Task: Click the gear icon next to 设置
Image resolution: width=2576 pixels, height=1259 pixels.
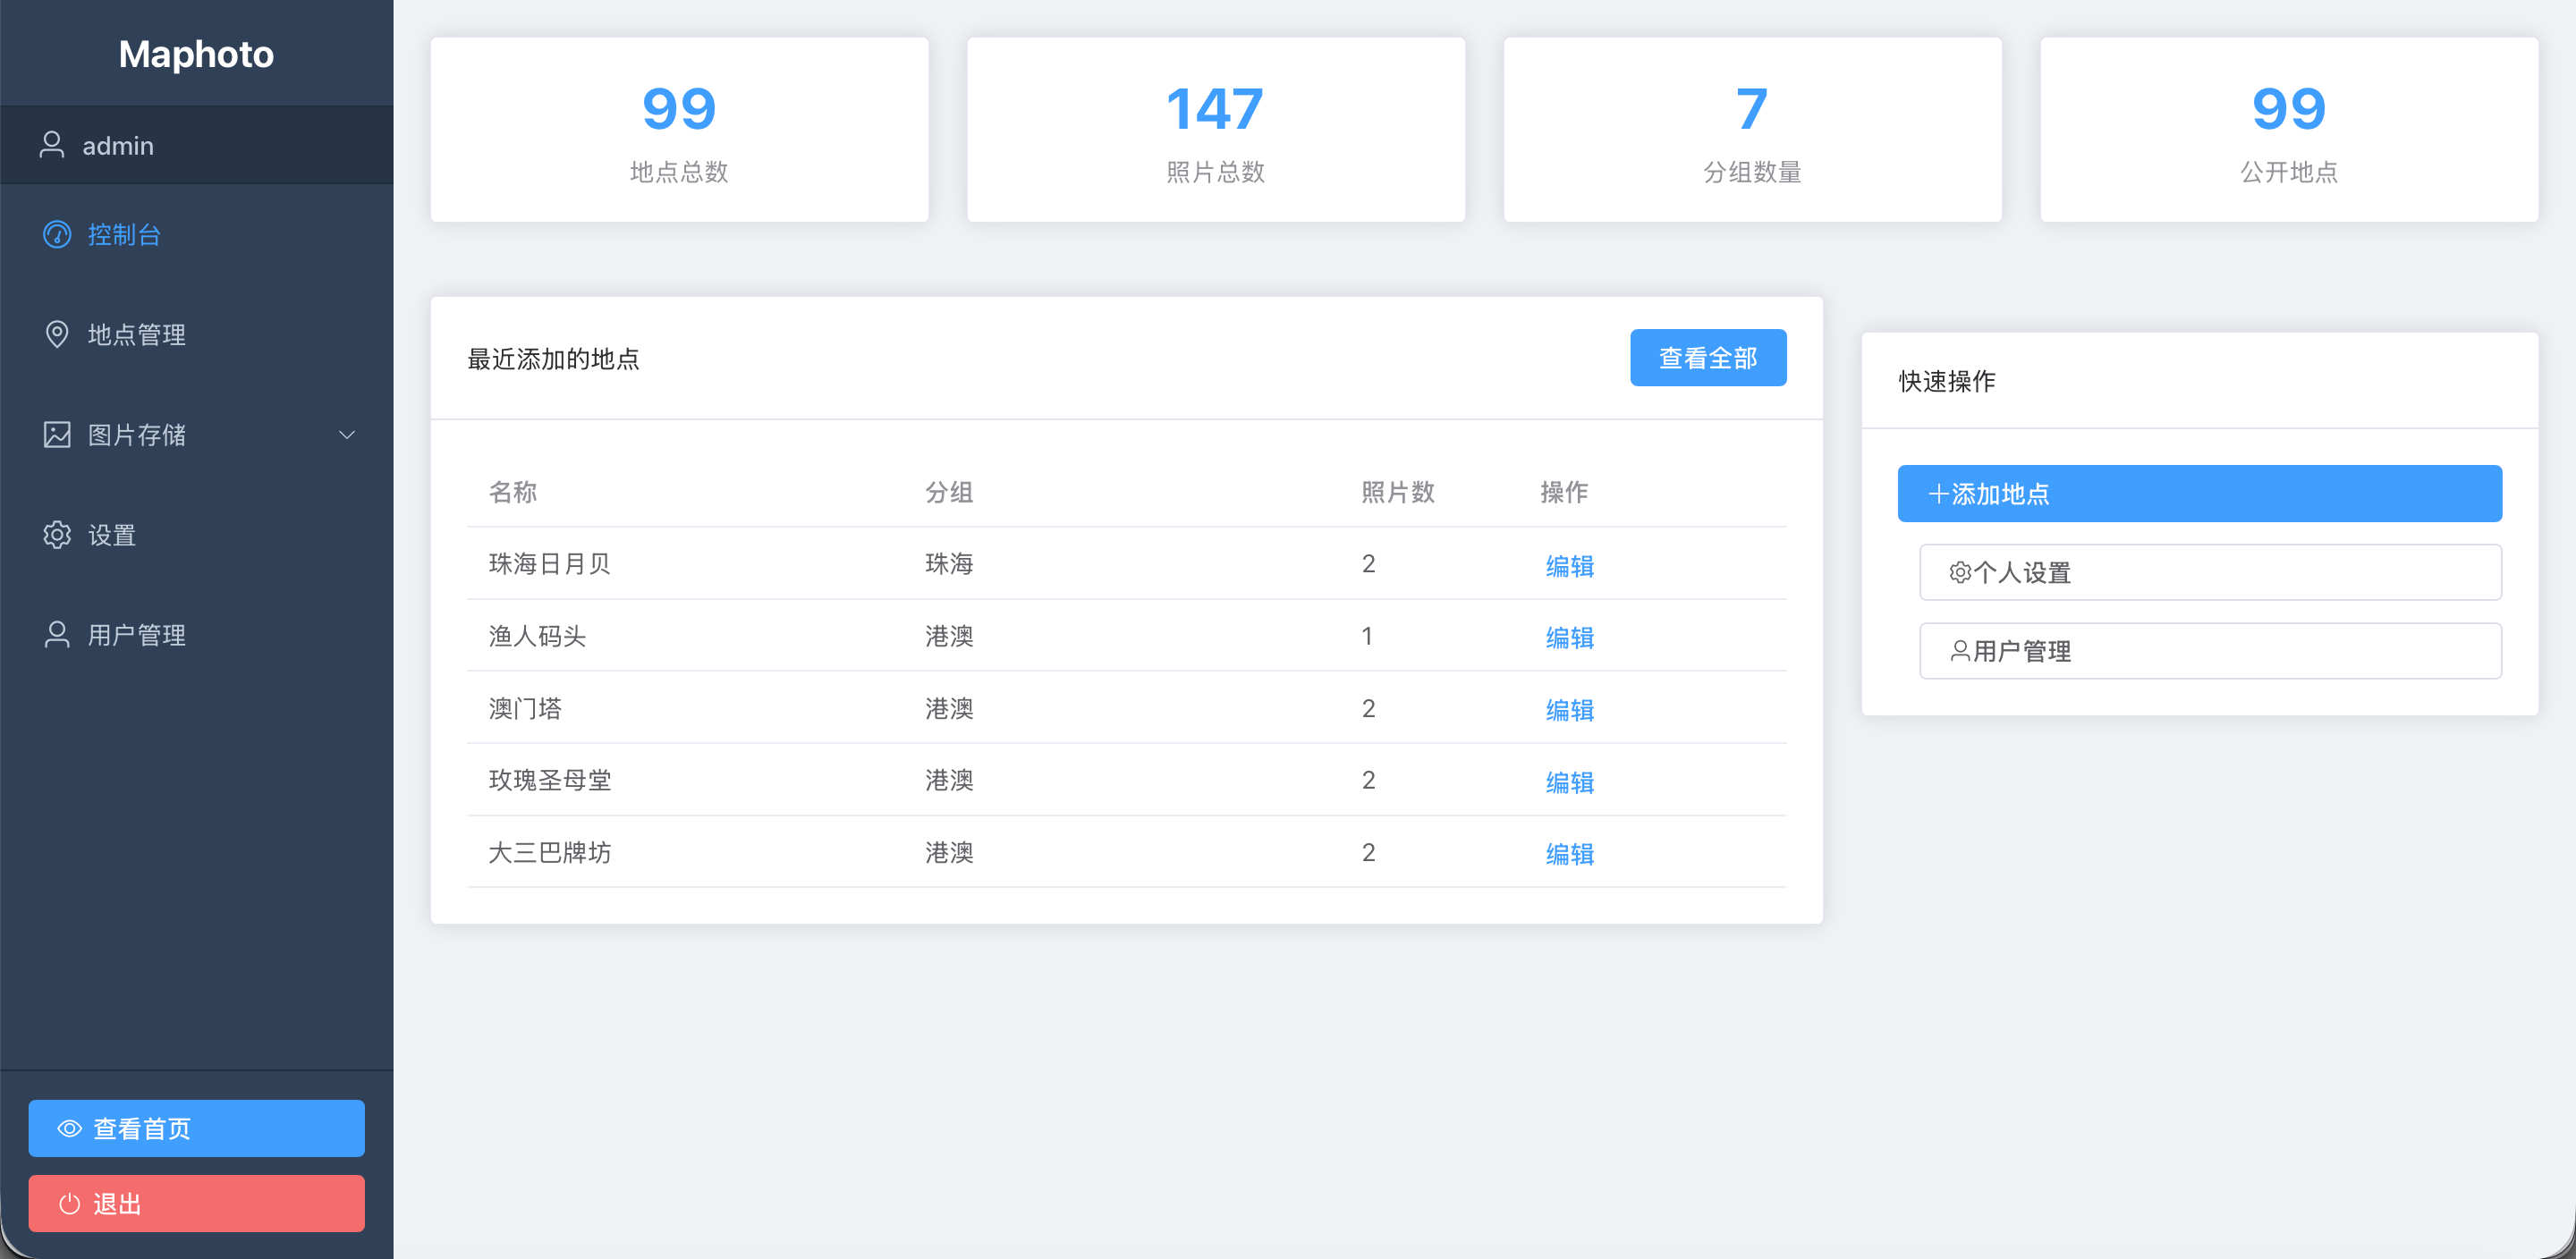Action: pos(57,535)
